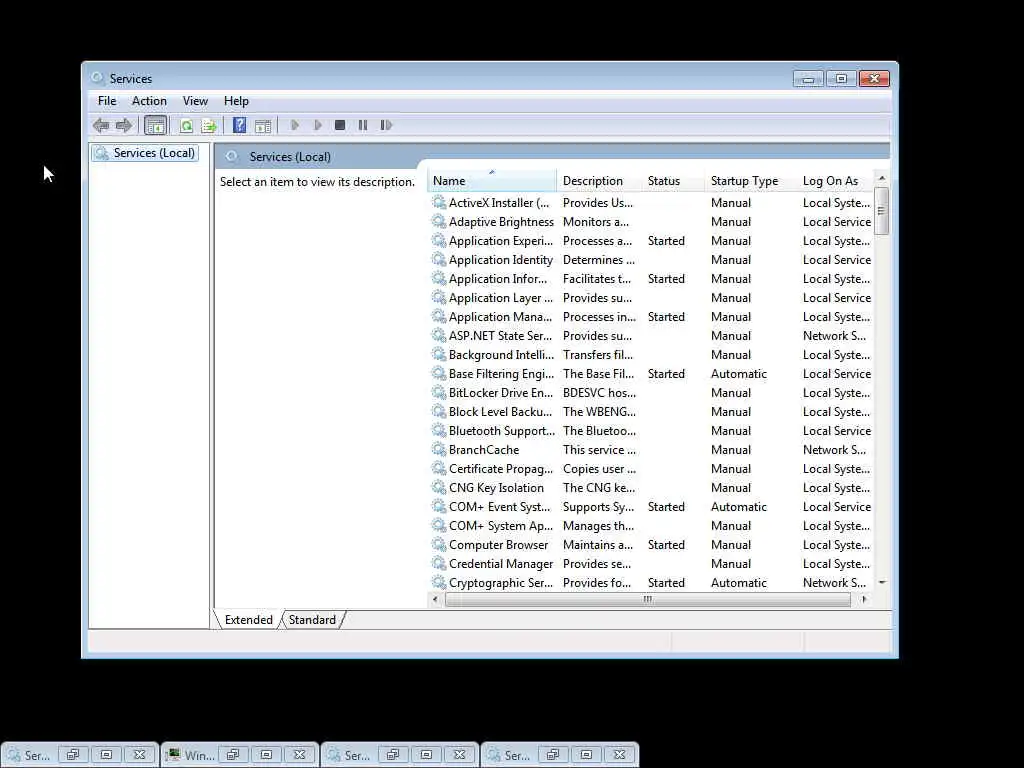Image resolution: width=1024 pixels, height=768 pixels.
Task: Sort by the Startup Type column header
Action: tap(751, 181)
